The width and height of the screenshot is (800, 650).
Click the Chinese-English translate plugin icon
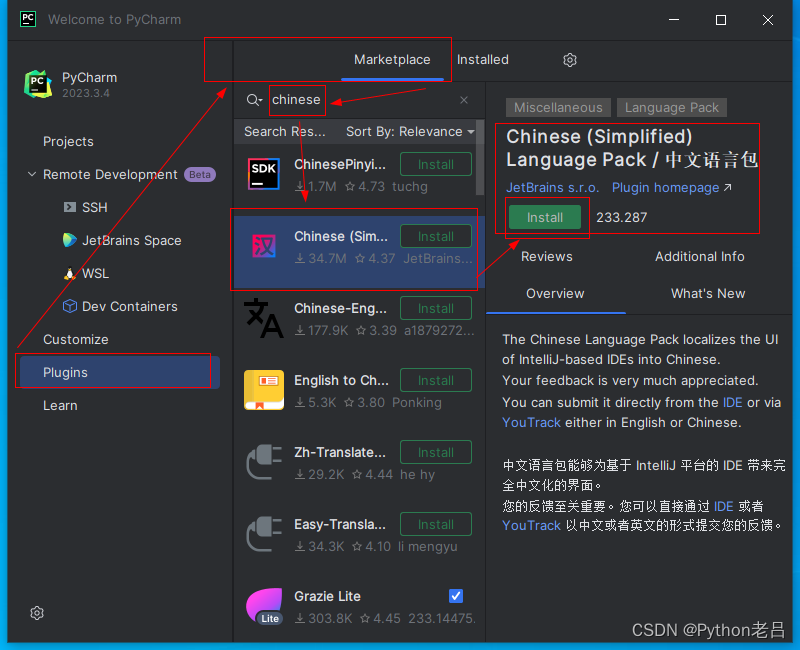click(264, 318)
